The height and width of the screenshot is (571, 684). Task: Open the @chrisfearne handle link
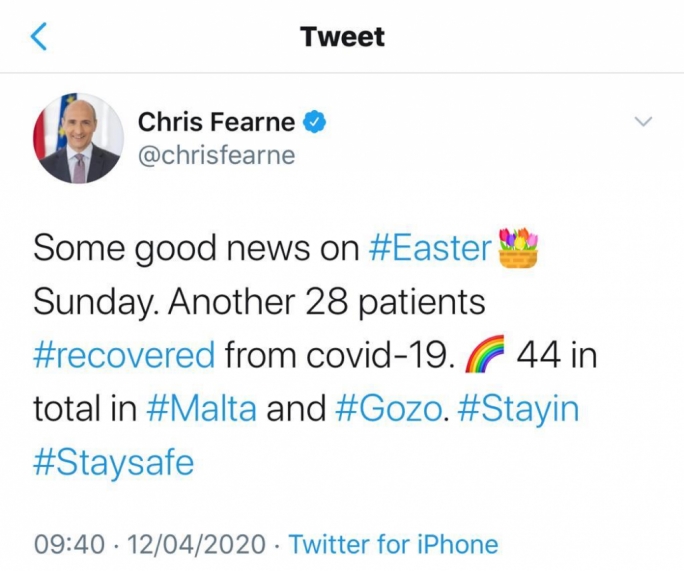[216, 156]
